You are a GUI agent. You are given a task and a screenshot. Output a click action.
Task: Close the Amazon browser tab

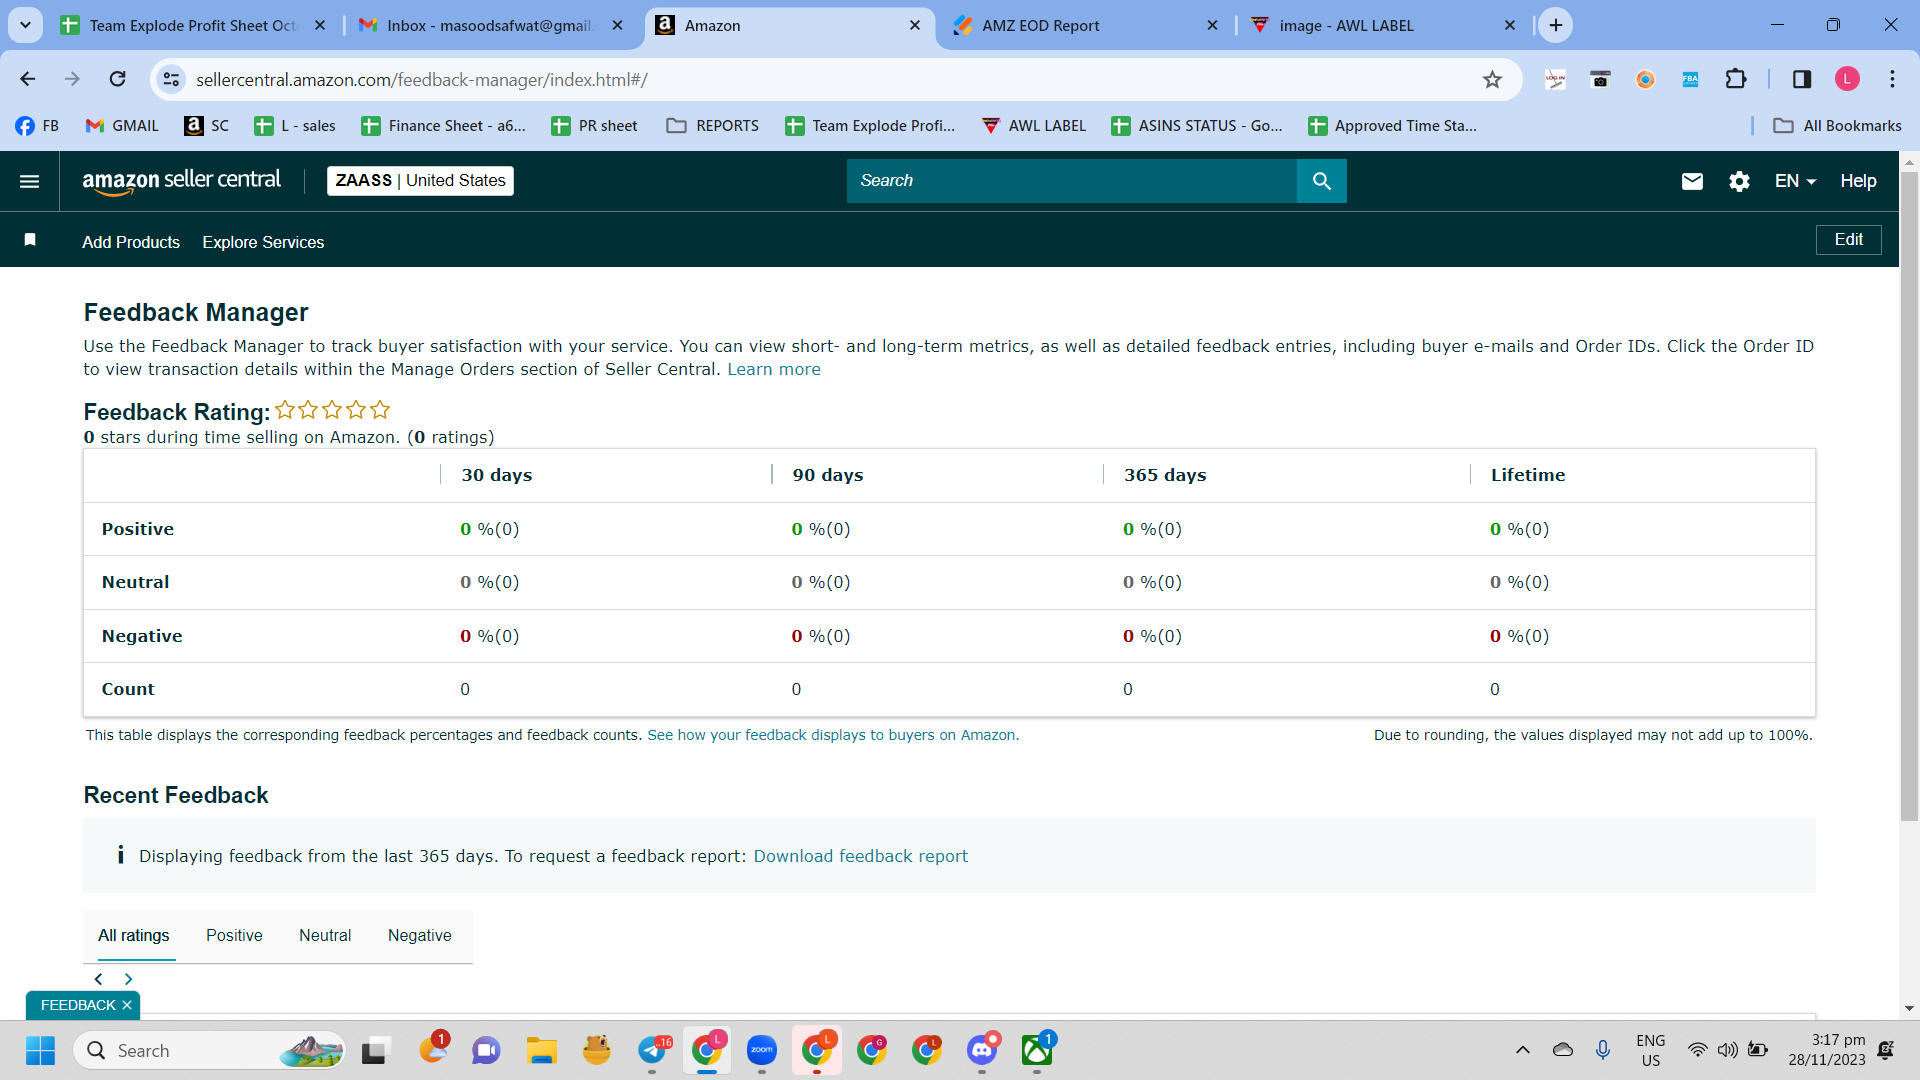914,25
